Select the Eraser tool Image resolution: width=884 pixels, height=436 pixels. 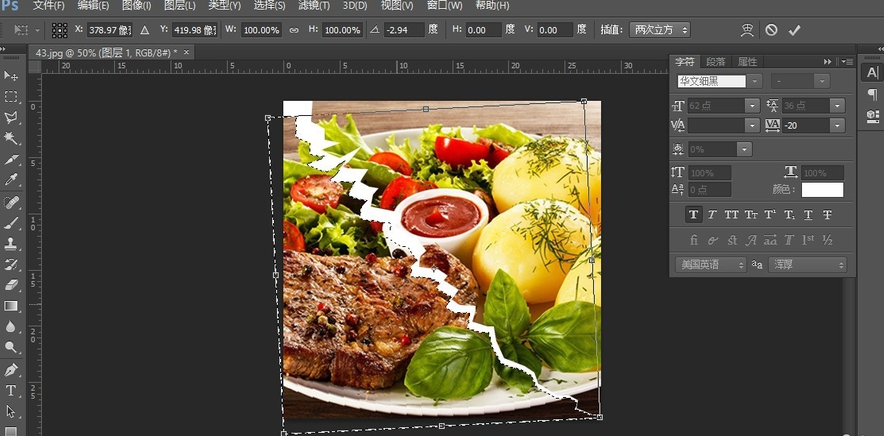click(11, 285)
